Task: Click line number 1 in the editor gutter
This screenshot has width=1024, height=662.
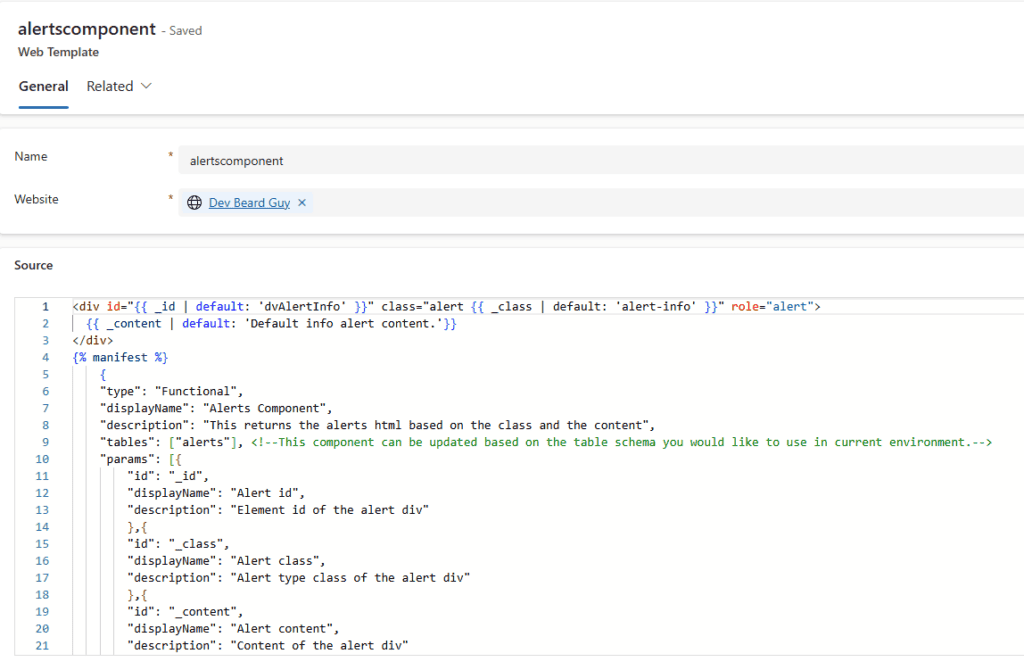Action: tap(44, 306)
